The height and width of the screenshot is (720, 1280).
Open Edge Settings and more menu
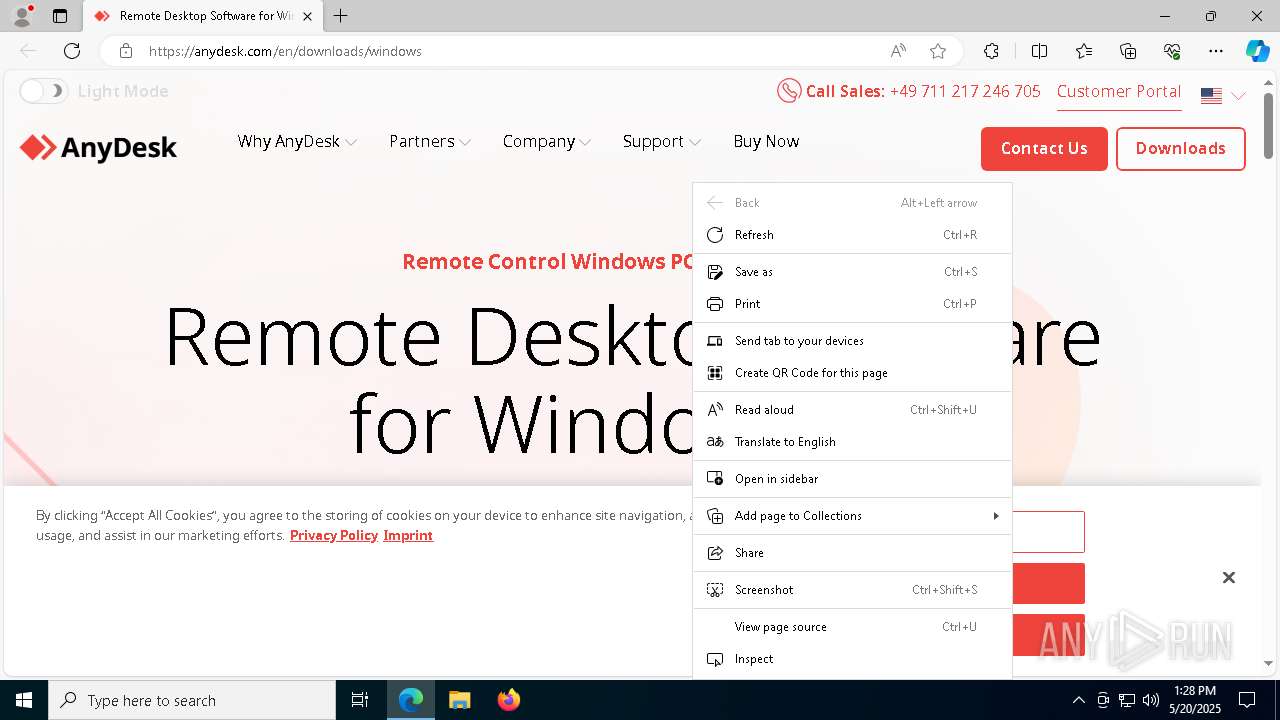pyautogui.click(x=1216, y=51)
